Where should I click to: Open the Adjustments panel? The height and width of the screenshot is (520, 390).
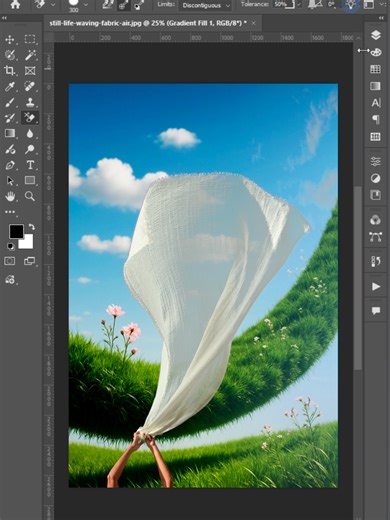376,178
